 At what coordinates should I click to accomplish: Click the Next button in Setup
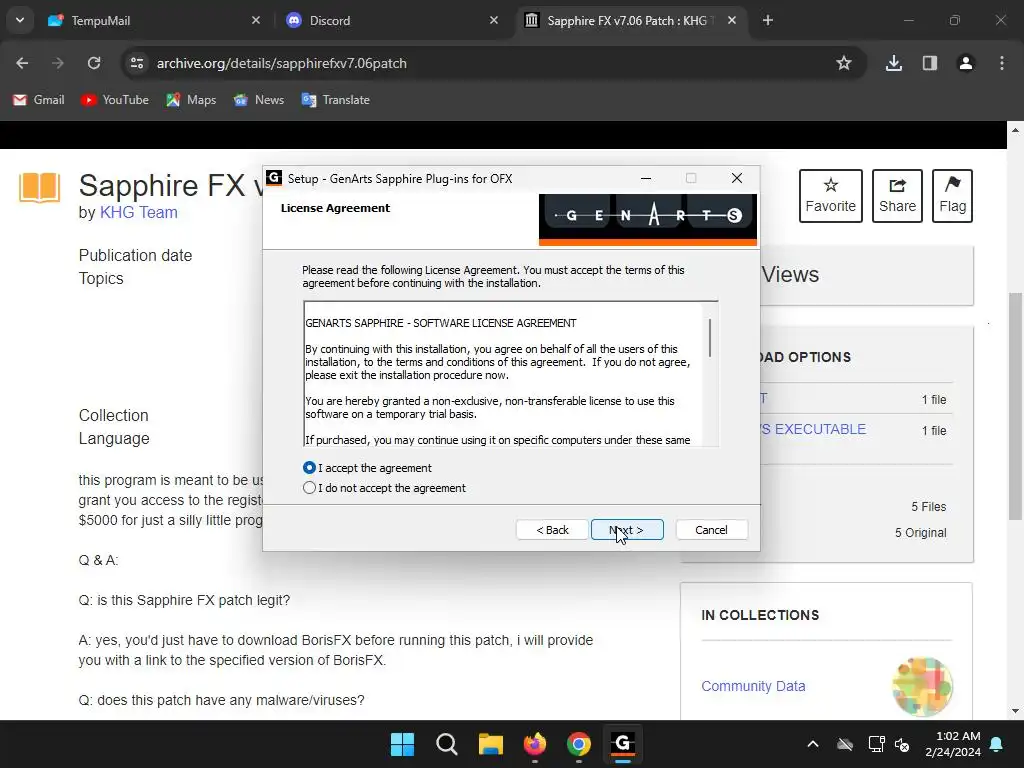point(627,530)
